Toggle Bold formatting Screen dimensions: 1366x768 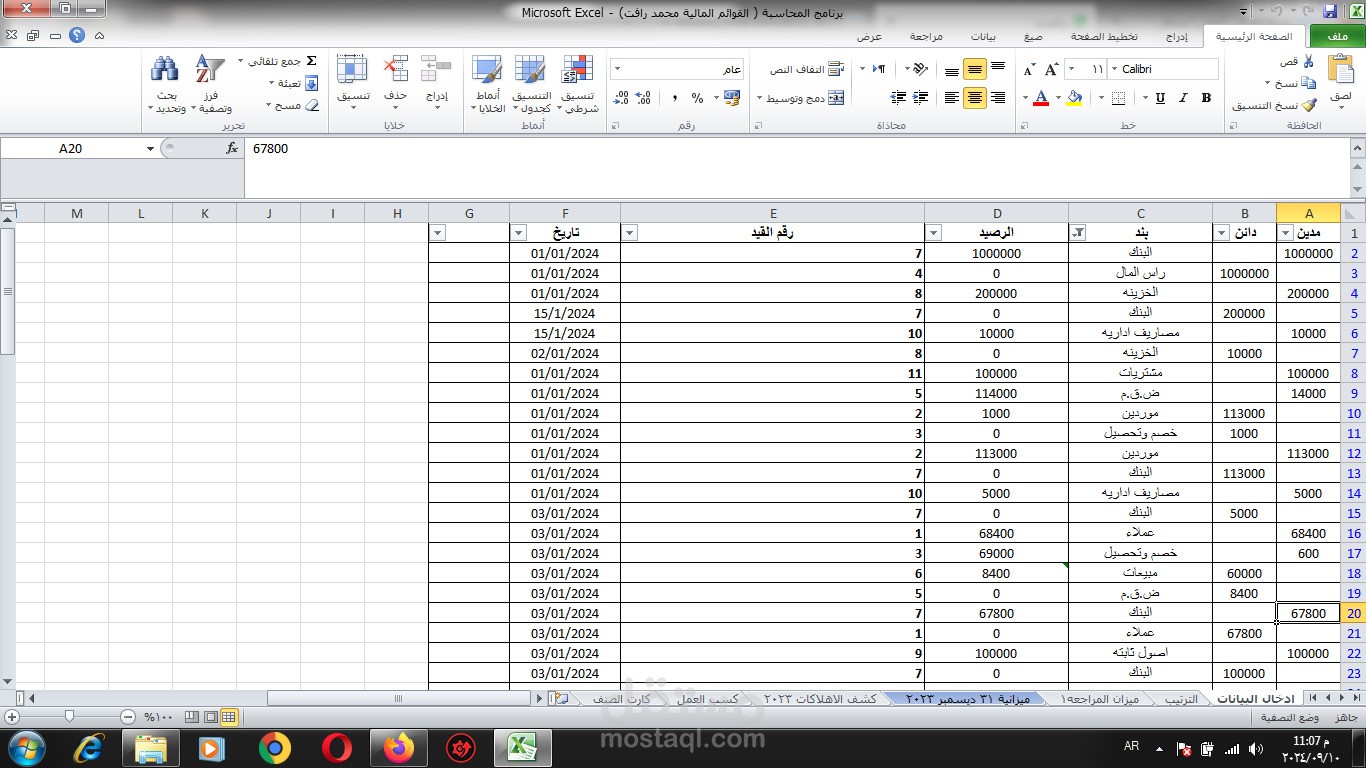1206,98
